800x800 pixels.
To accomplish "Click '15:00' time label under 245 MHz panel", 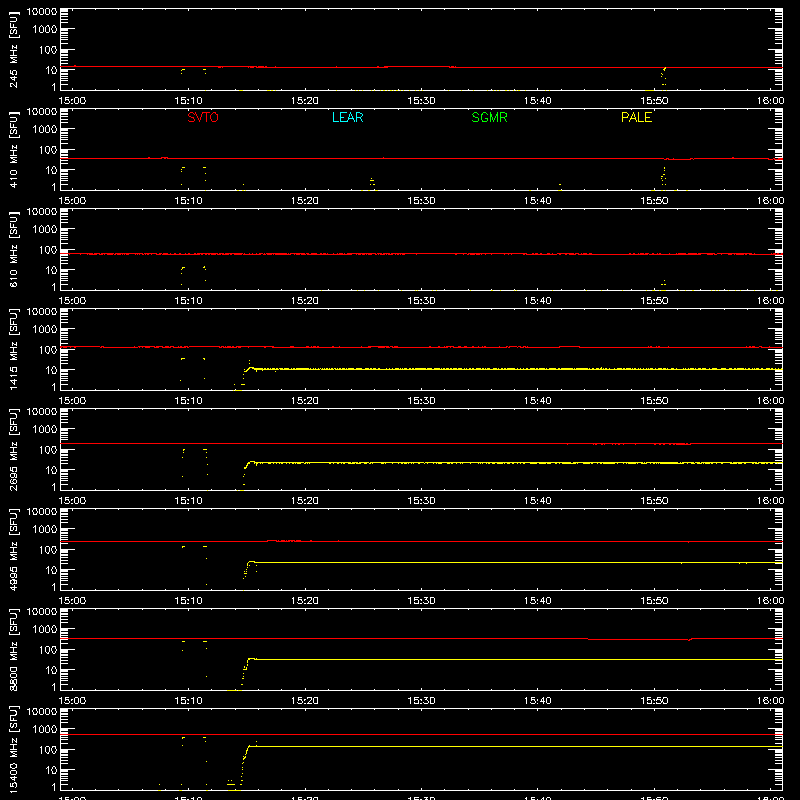I will tap(72, 101).
